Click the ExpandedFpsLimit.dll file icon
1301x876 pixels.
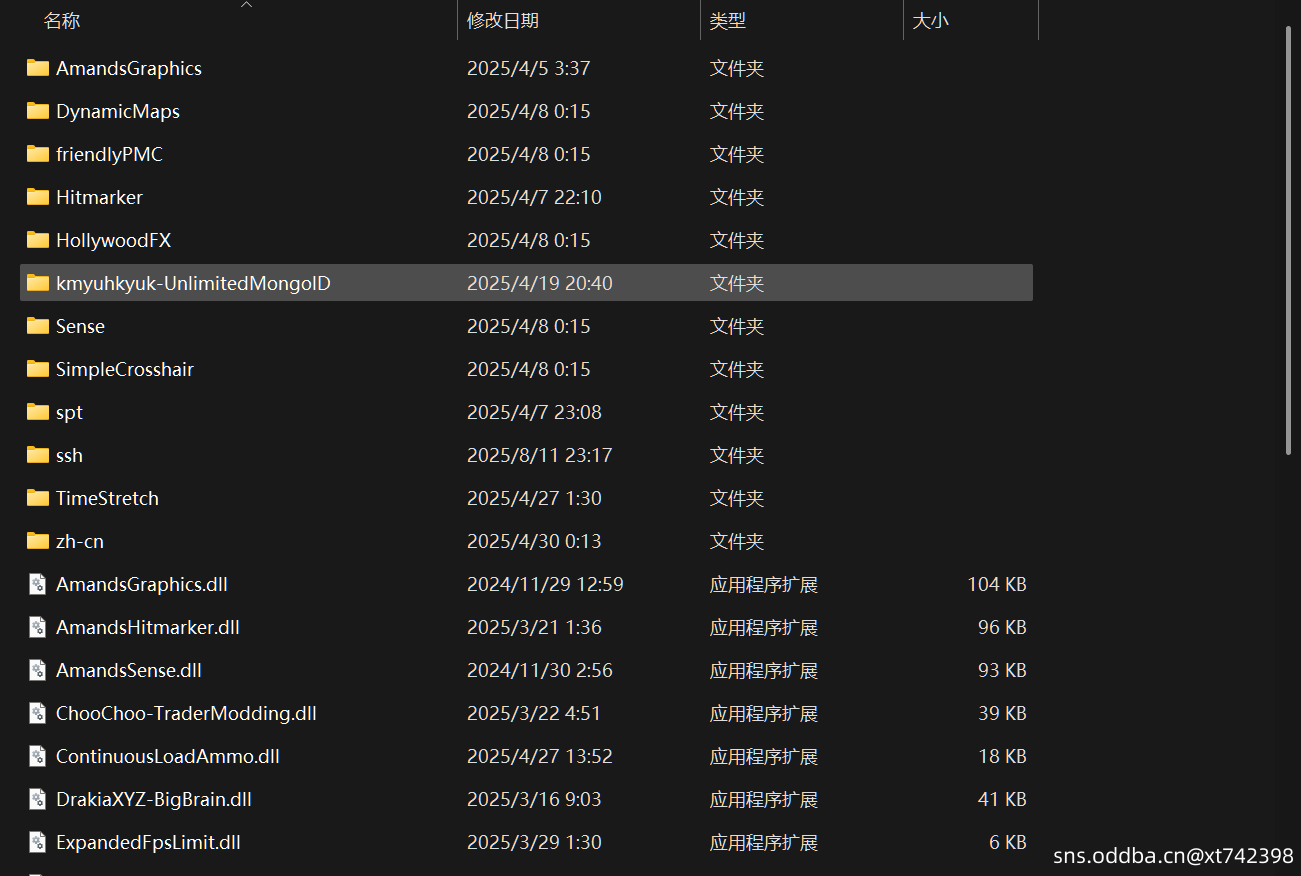click(38, 842)
